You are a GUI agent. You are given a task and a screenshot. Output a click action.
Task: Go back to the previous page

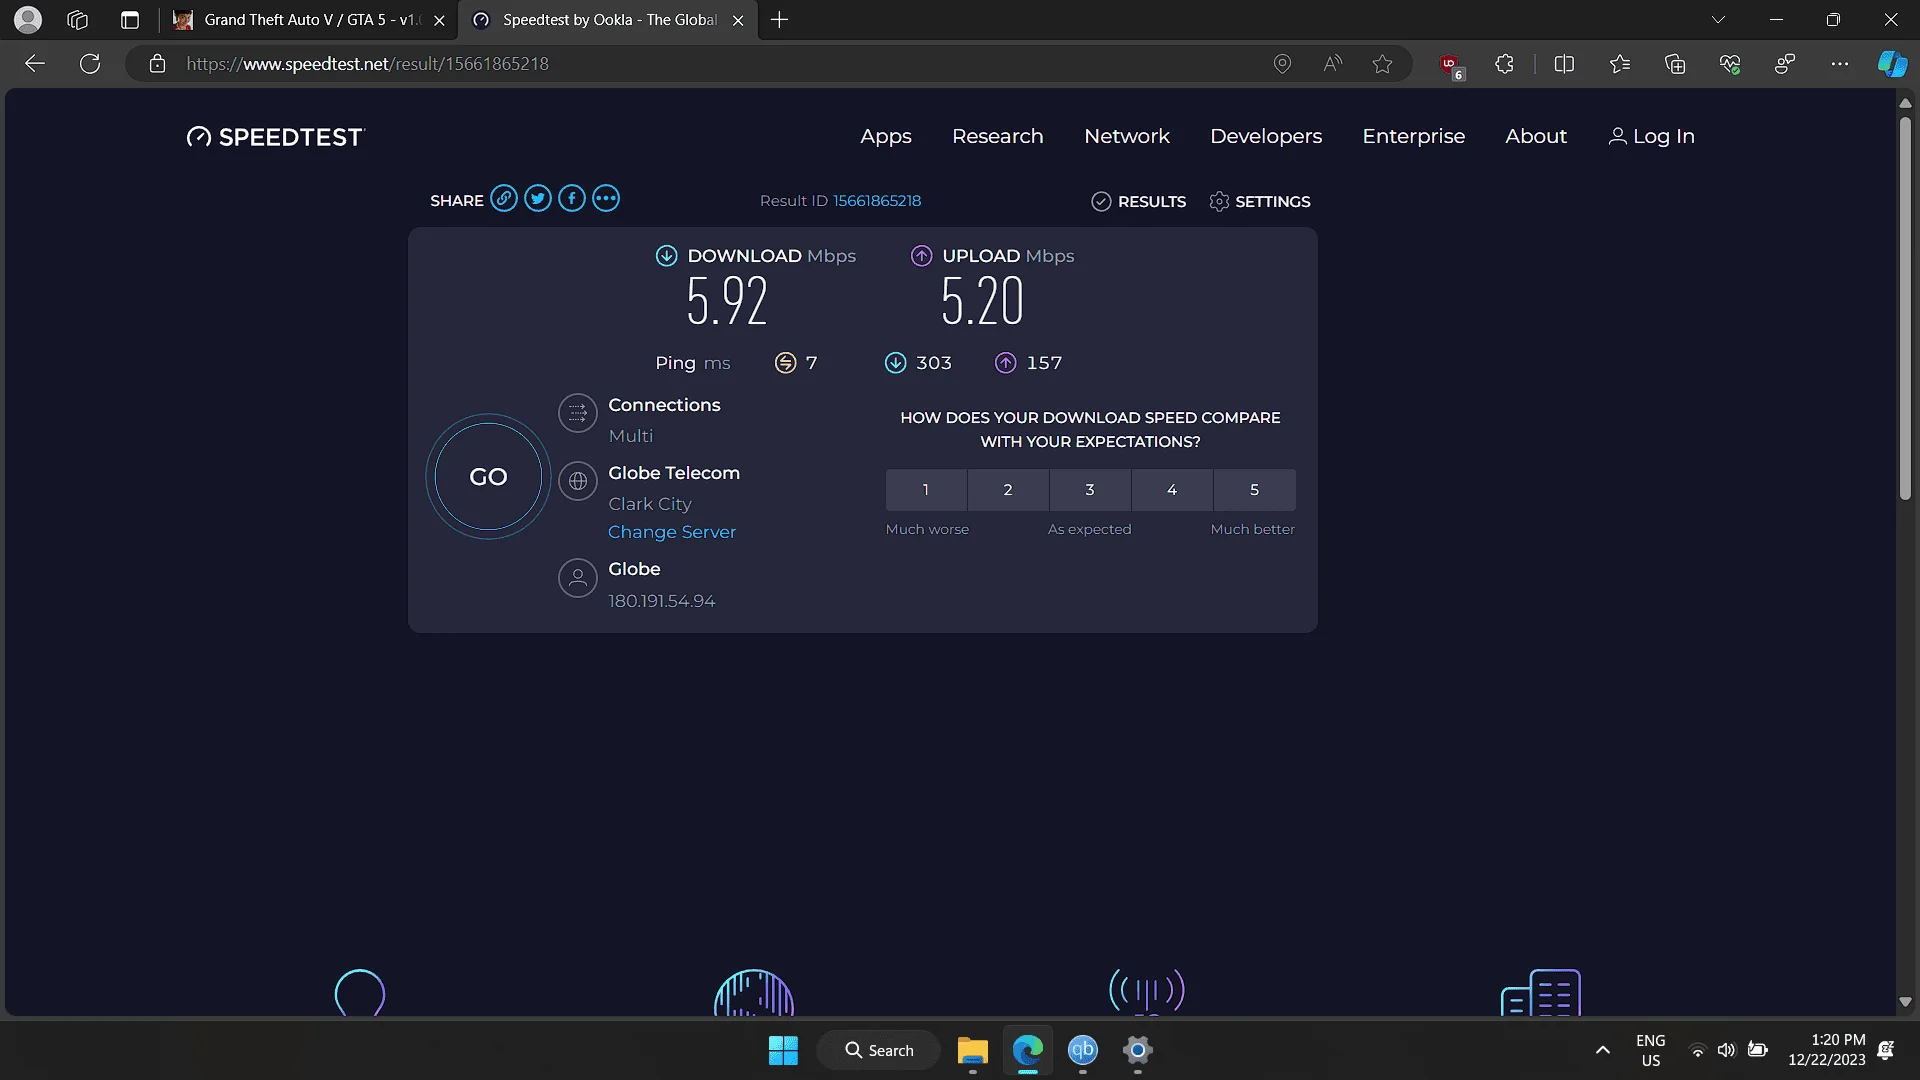(x=35, y=64)
